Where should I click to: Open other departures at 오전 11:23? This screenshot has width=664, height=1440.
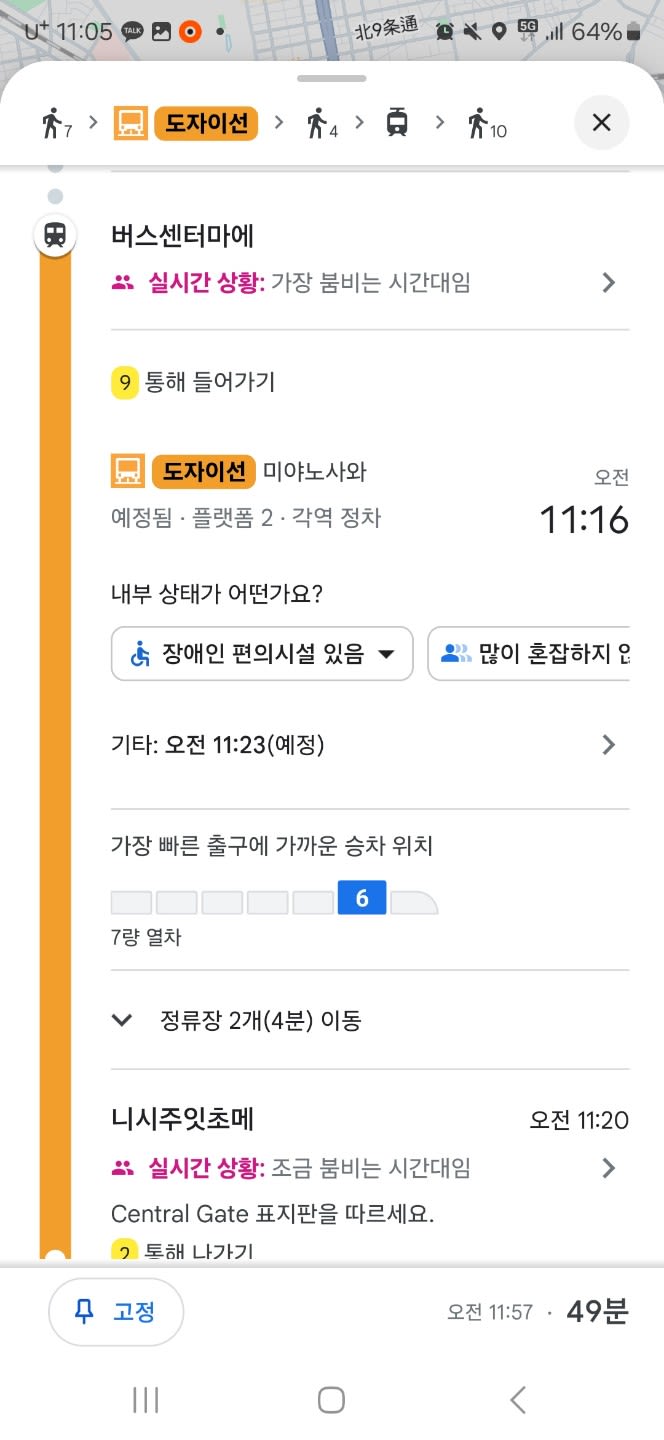pos(370,745)
